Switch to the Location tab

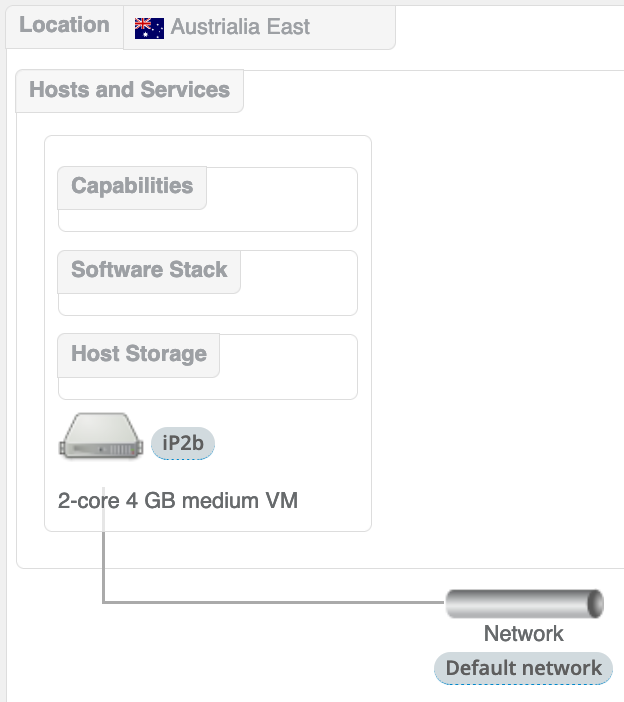[x=64, y=26]
